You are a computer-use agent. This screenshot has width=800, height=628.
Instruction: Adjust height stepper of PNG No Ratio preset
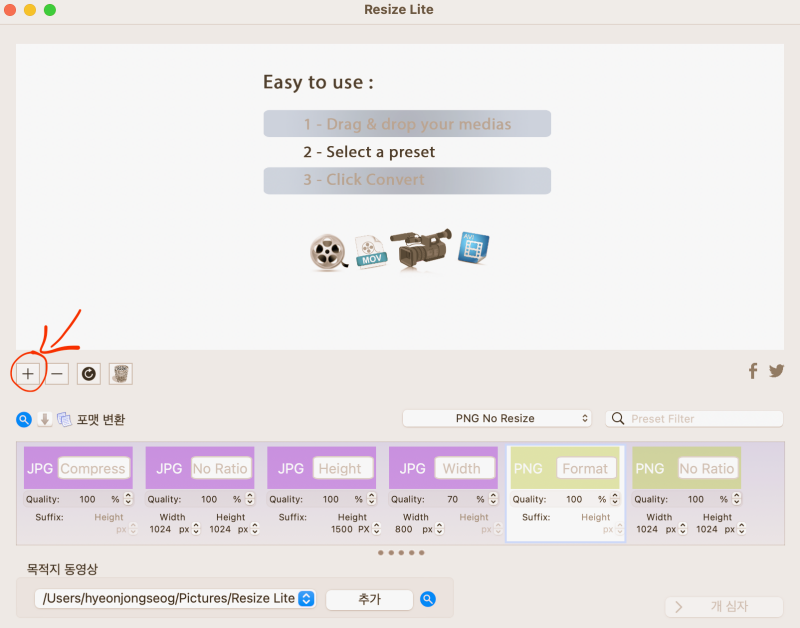pos(742,529)
